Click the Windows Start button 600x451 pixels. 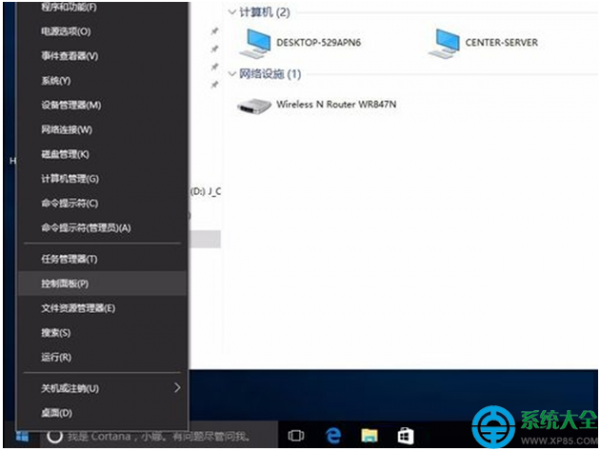click(22, 436)
